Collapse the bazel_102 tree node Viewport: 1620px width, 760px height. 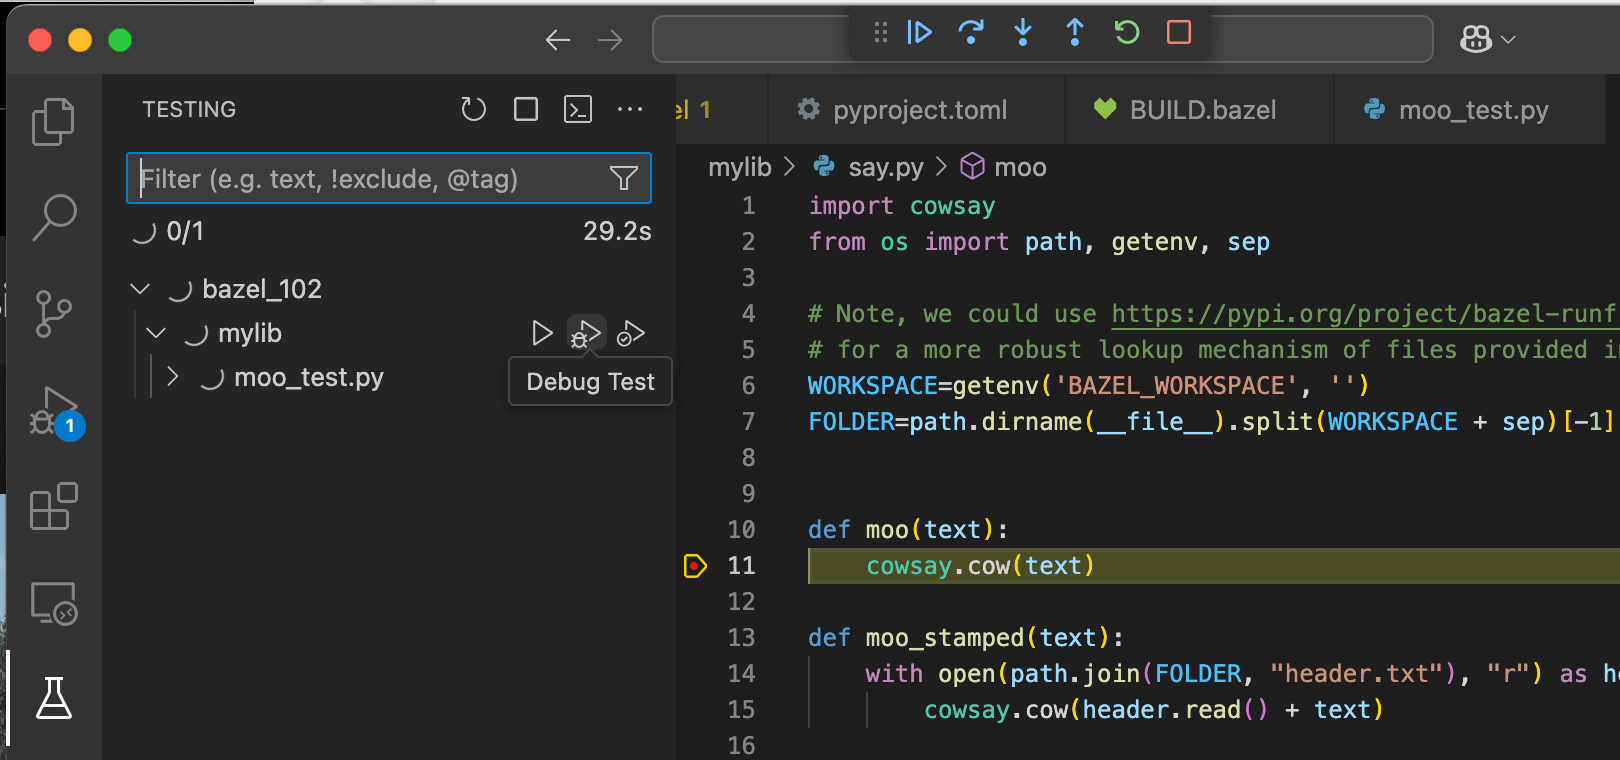140,289
